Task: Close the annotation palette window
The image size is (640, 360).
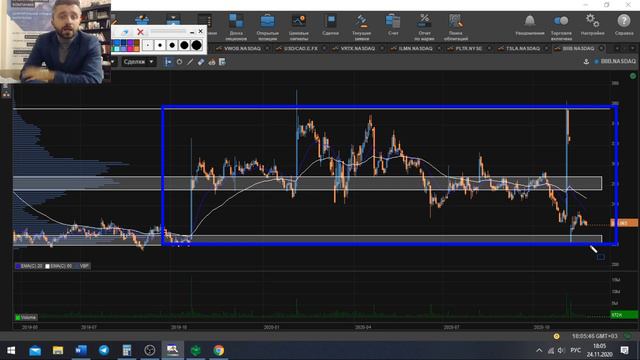Action: tap(200, 31)
